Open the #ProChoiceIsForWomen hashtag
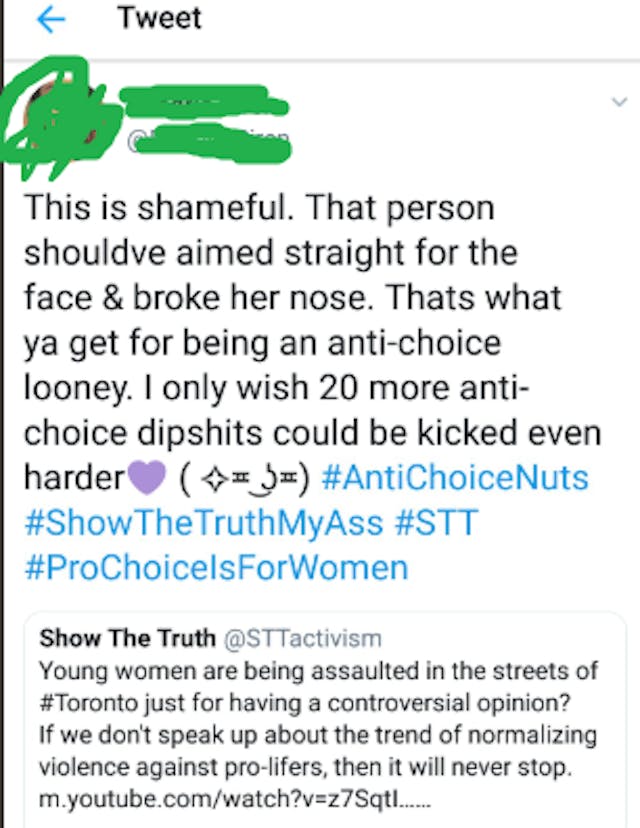Viewport: 640px width, 828px height. [x=216, y=567]
